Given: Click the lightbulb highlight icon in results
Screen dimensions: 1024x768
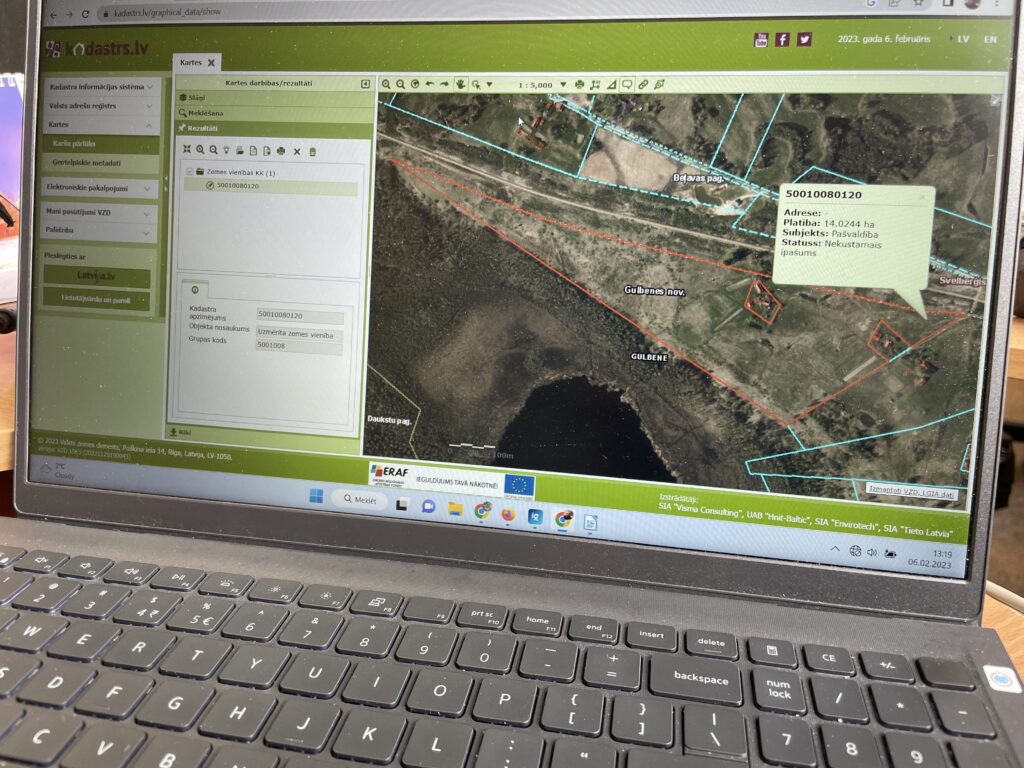Looking at the screenshot, I should tap(227, 150).
